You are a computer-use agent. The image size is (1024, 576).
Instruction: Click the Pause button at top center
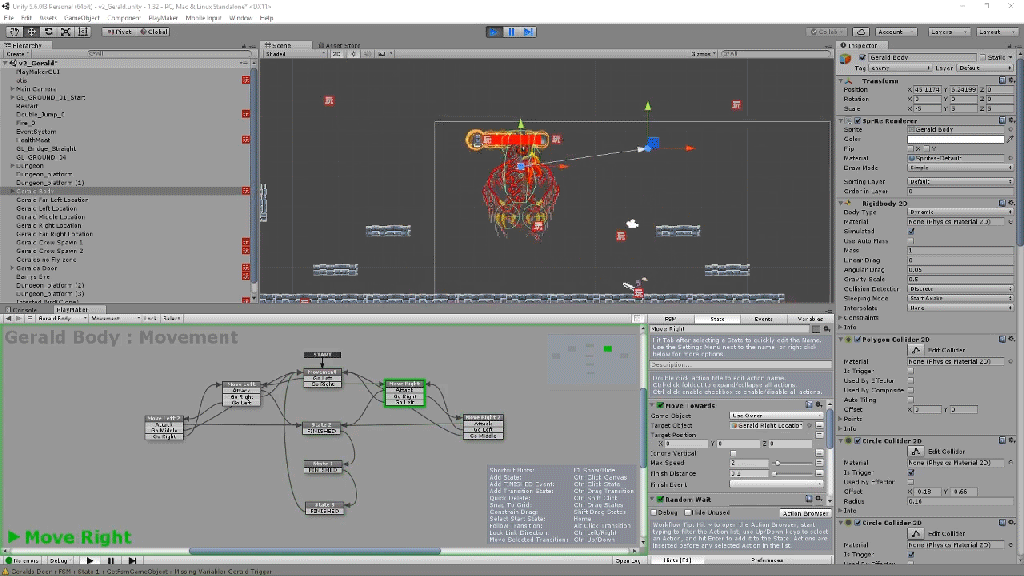[511, 31]
